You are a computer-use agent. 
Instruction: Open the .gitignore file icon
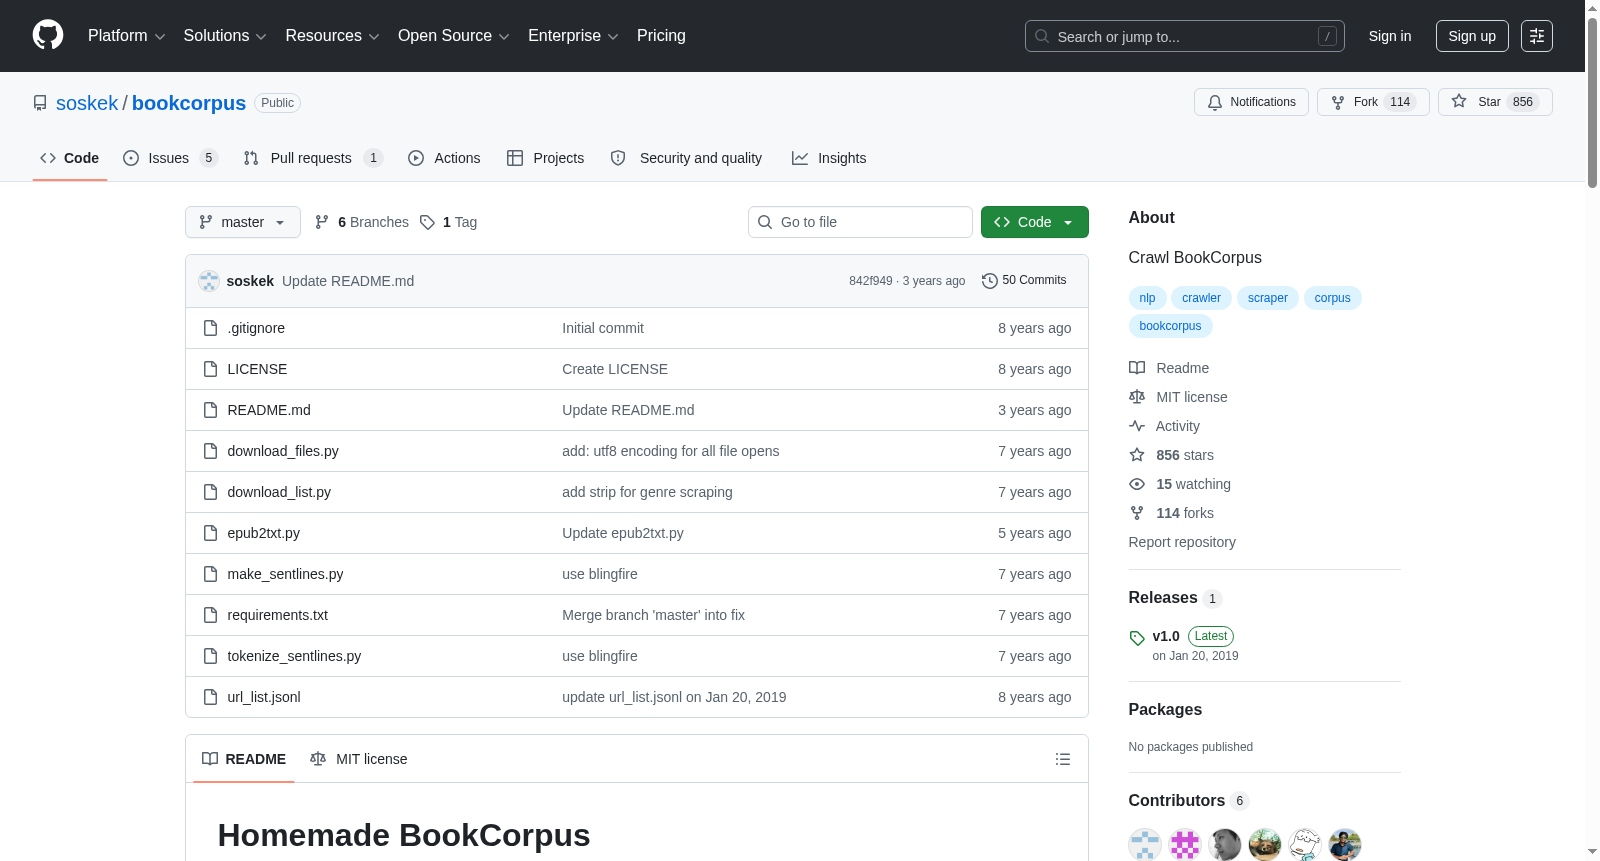(x=210, y=328)
